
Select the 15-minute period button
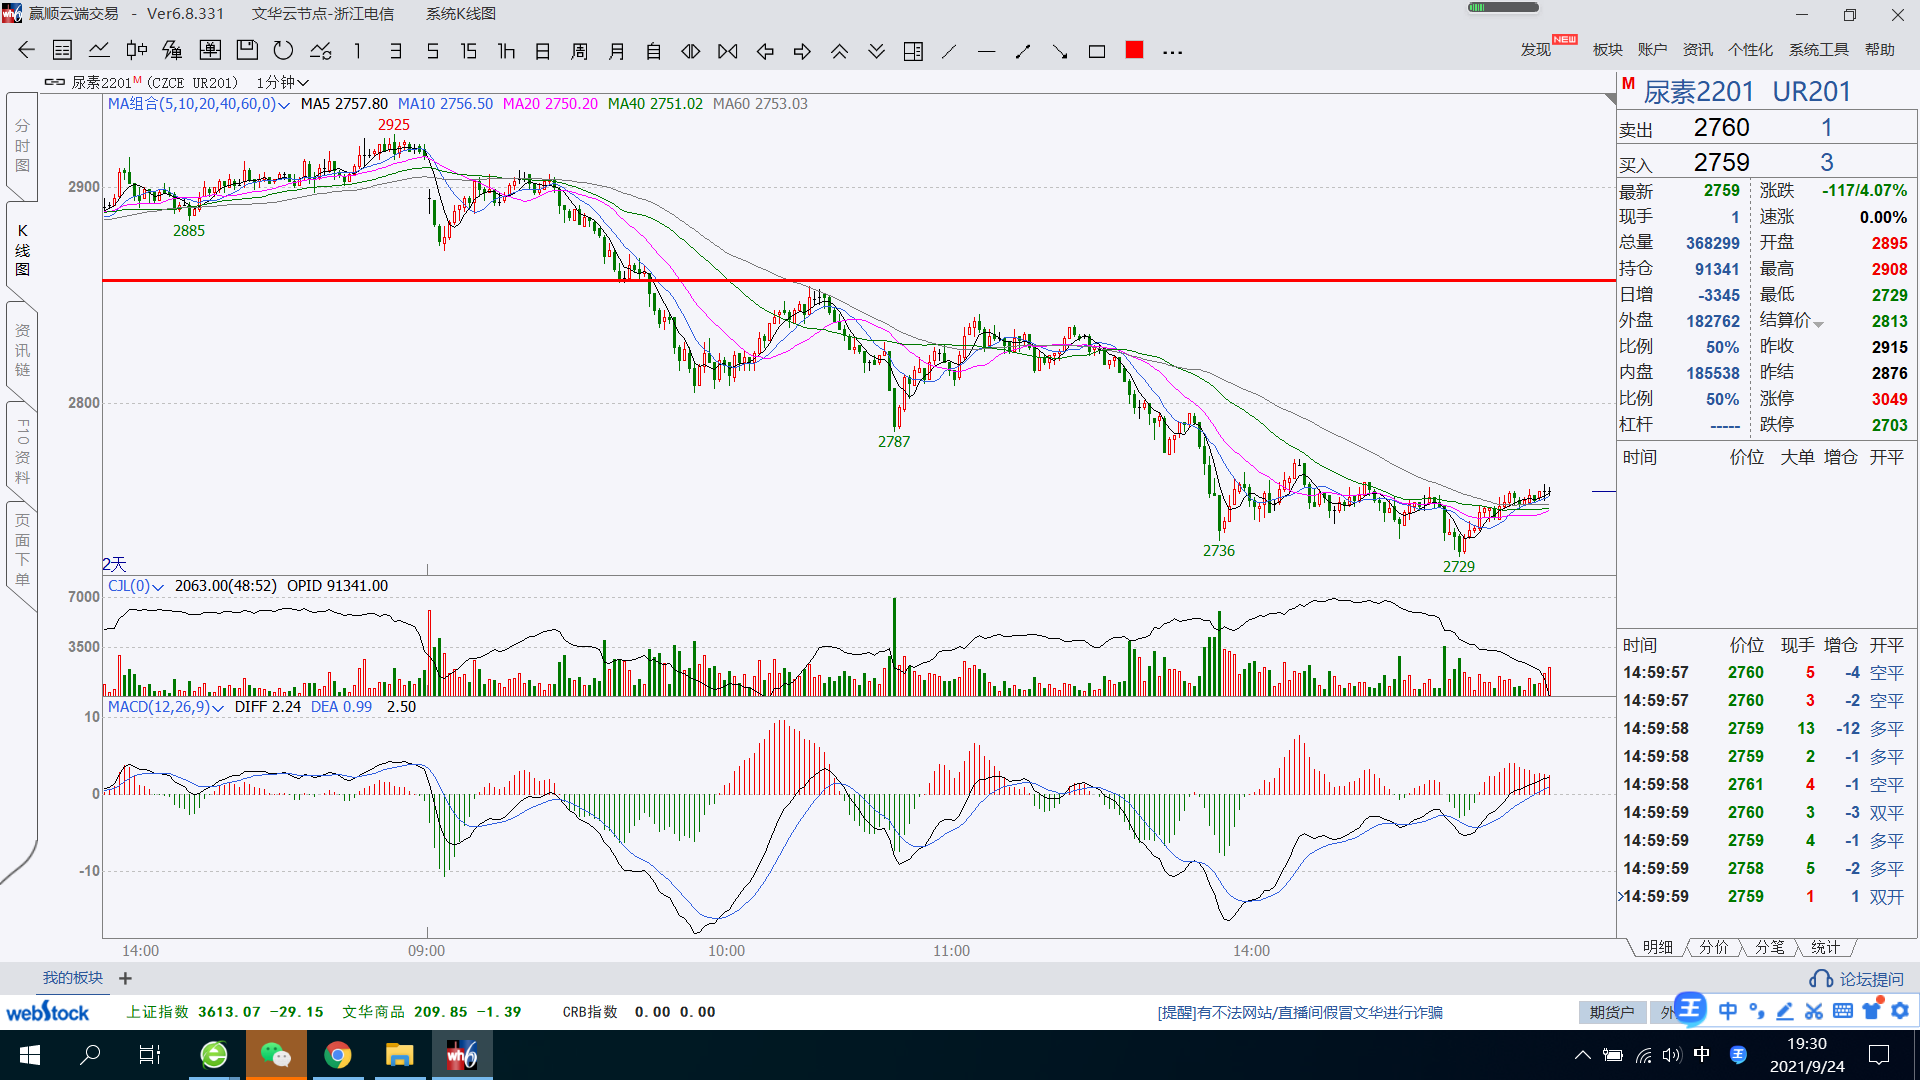[x=468, y=51]
